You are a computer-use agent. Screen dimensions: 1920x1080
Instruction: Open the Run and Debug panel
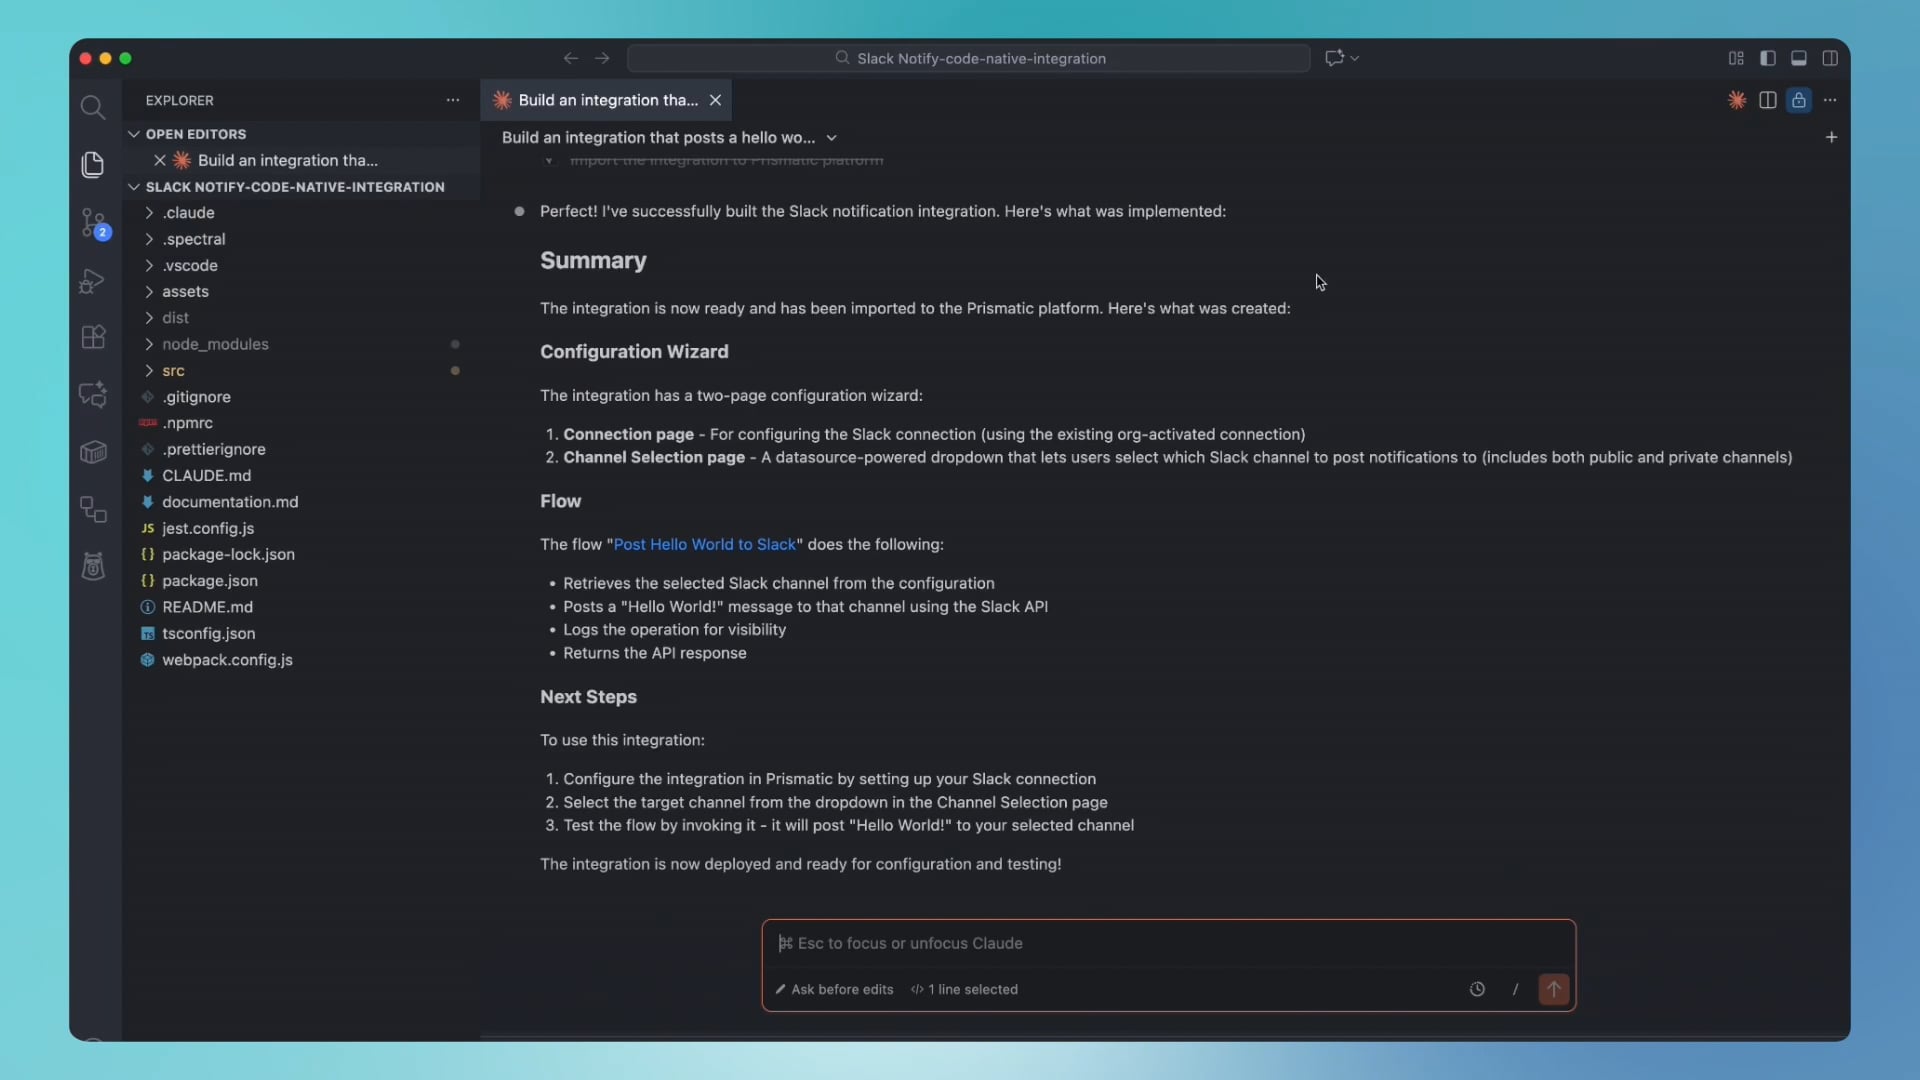click(x=93, y=281)
